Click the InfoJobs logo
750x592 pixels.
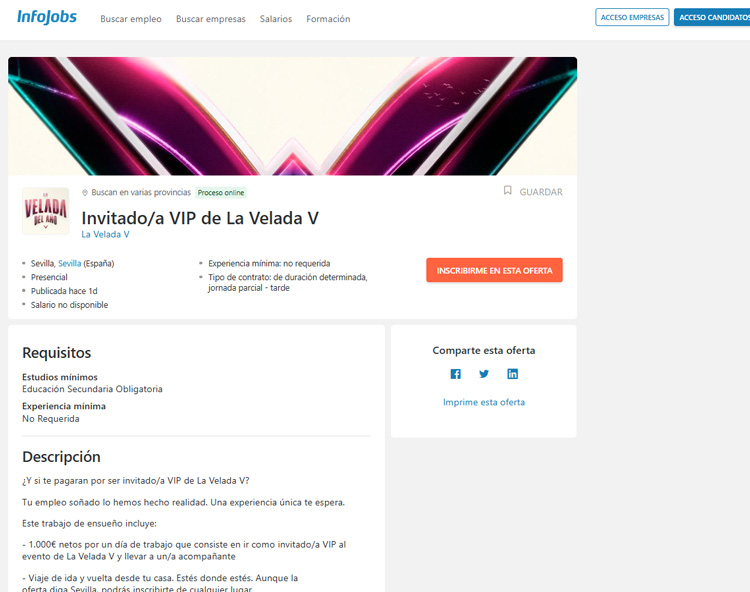[x=47, y=17]
